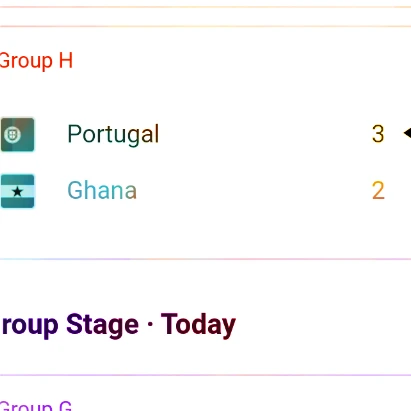Click the winner arrow beside Portugal's score
411x411 pixels.
coord(407,133)
